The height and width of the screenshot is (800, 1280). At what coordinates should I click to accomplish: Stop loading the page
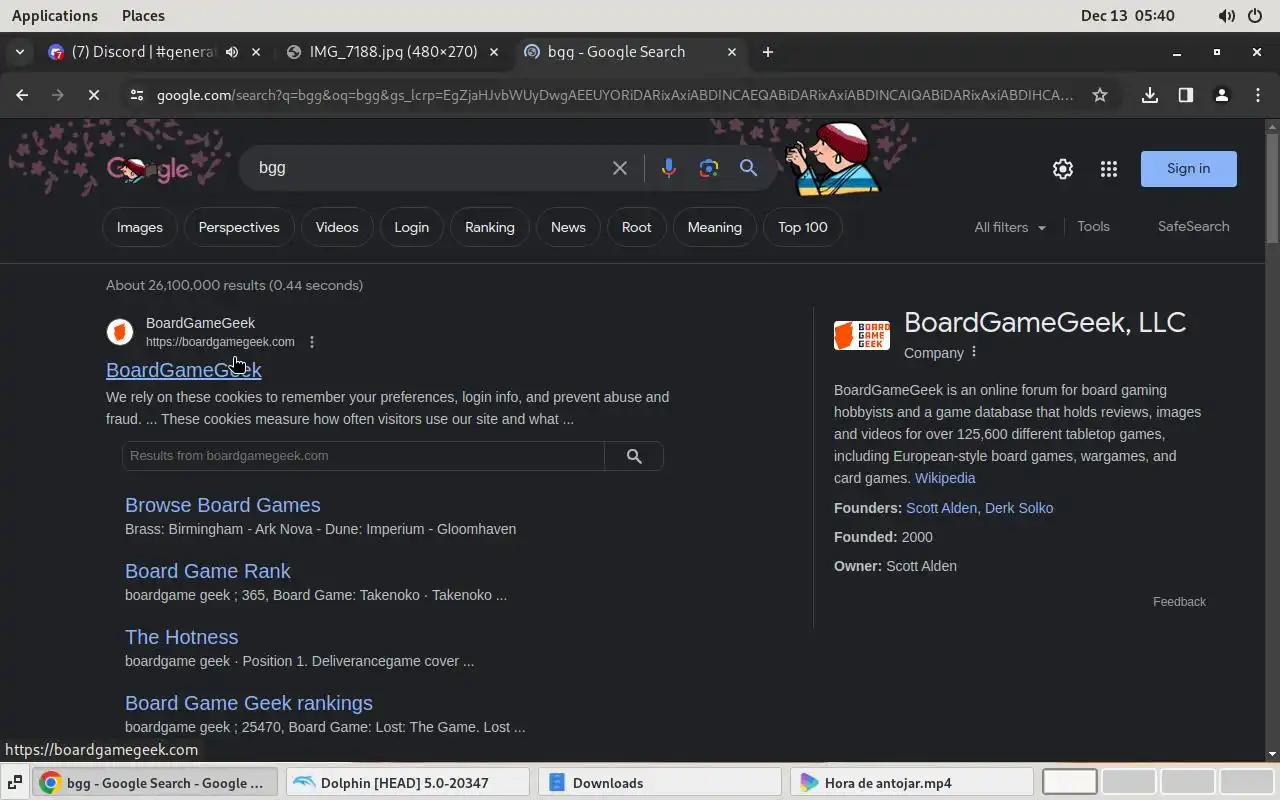tap(93, 95)
